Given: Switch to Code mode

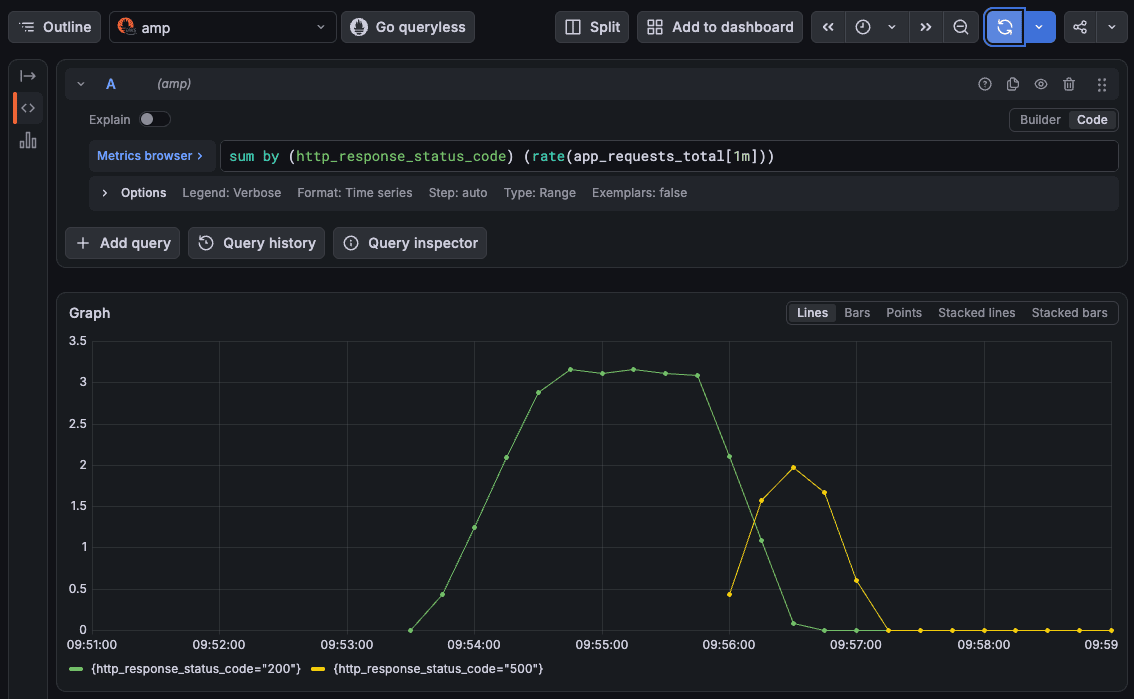Looking at the screenshot, I should tap(1091, 120).
